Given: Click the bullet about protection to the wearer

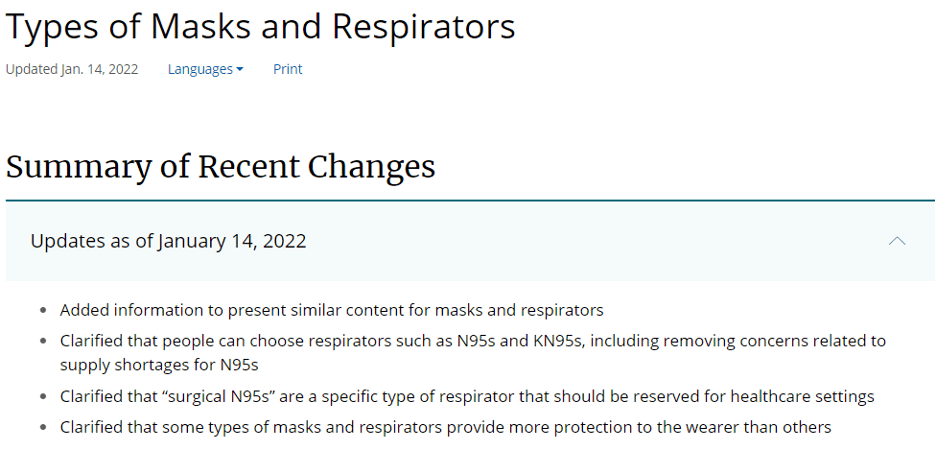Looking at the screenshot, I should click(x=445, y=427).
